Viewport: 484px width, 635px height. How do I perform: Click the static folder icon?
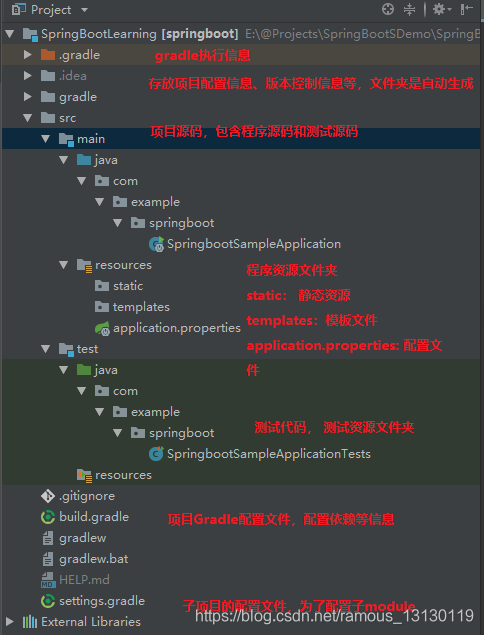(x=102, y=286)
